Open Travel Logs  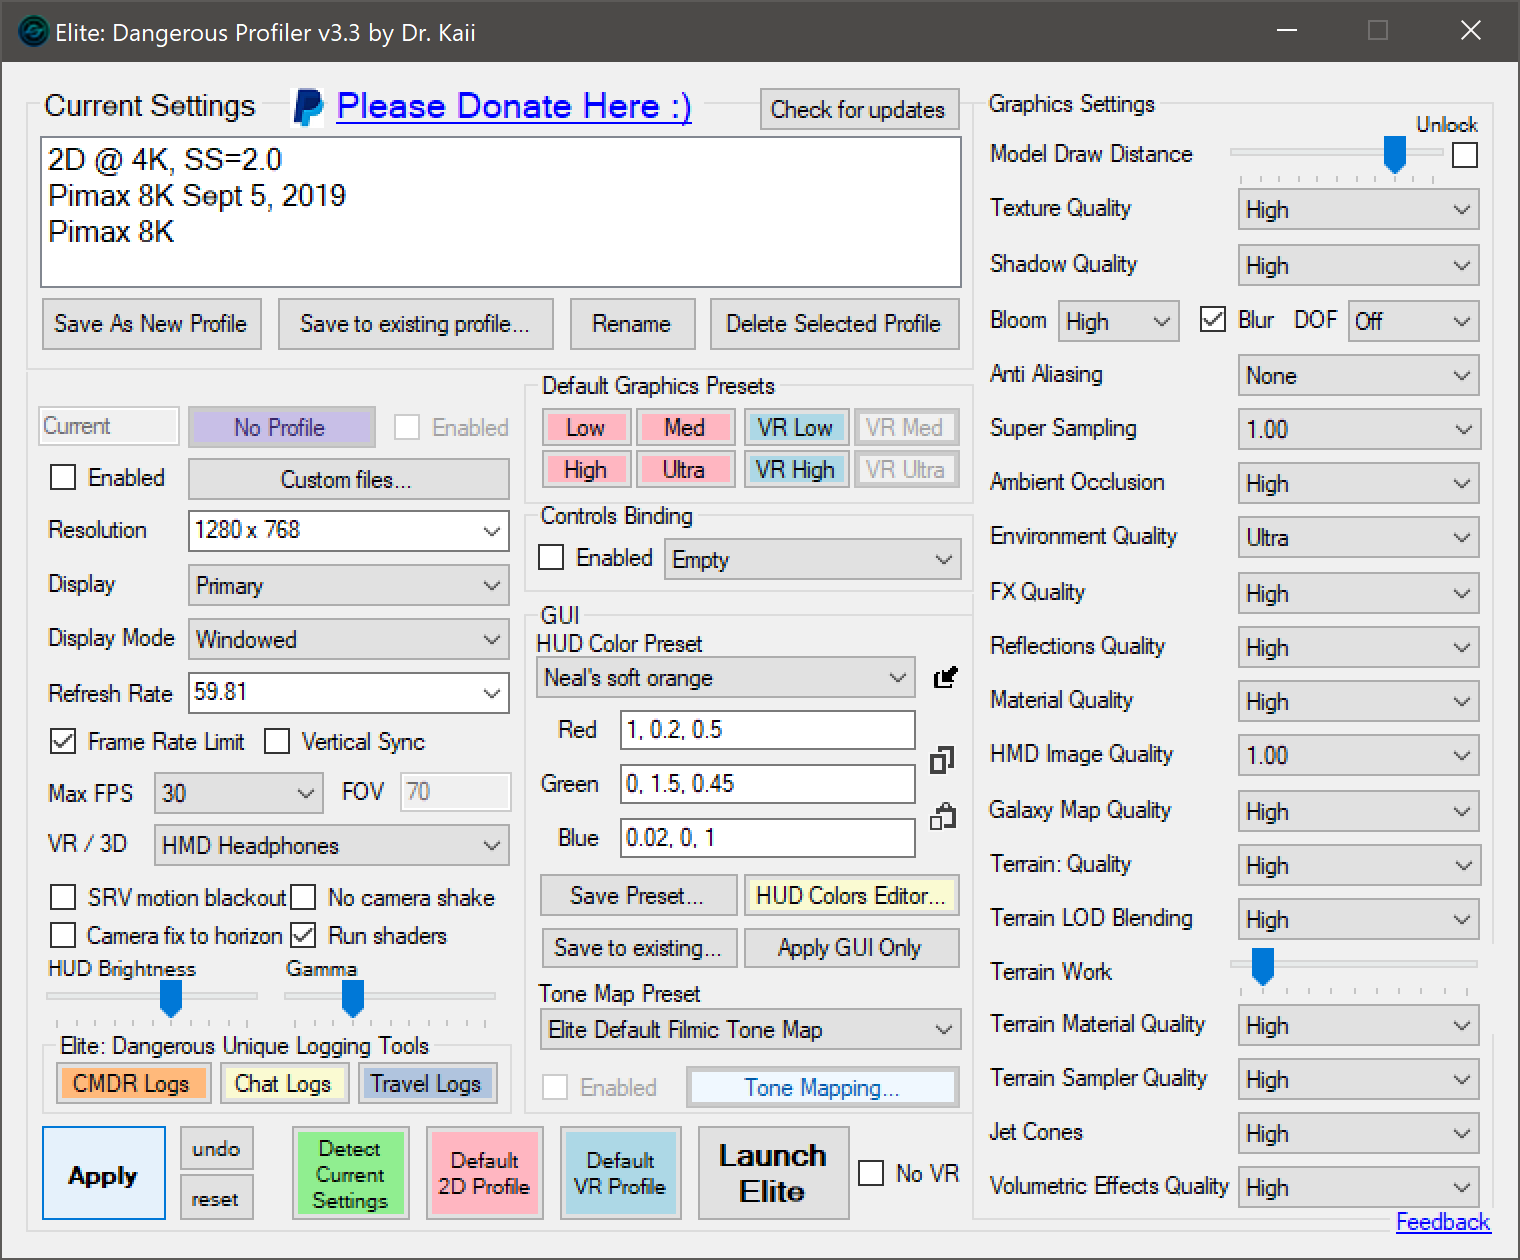coord(426,1084)
